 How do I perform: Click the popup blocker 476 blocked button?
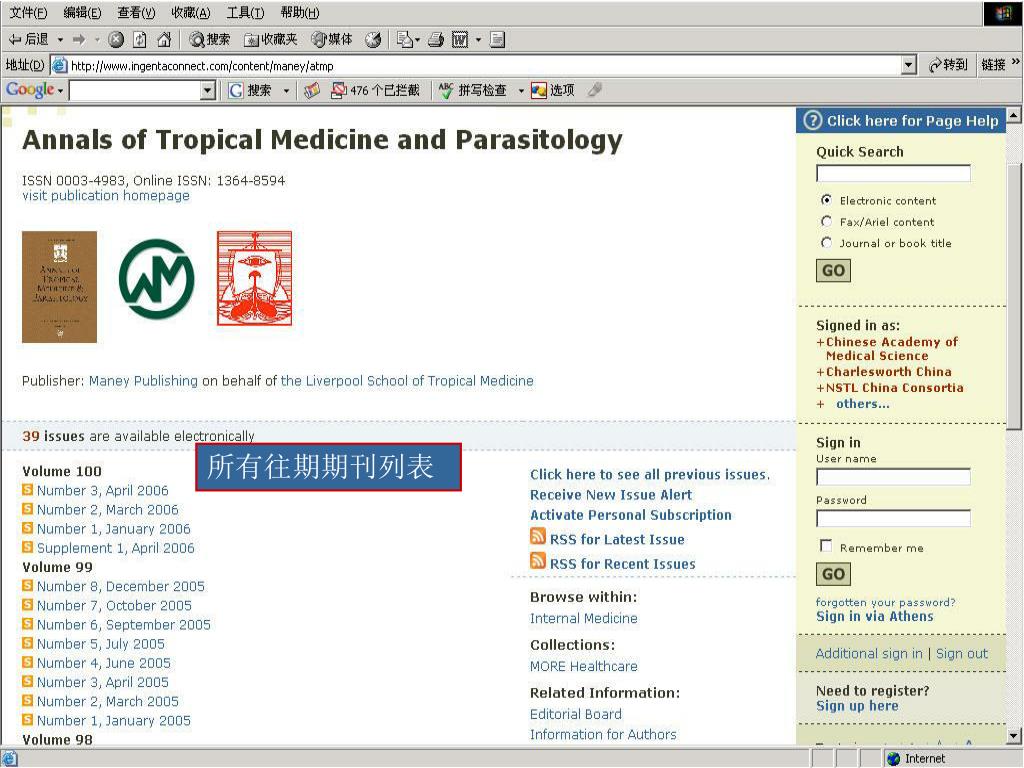tap(376, 90)
